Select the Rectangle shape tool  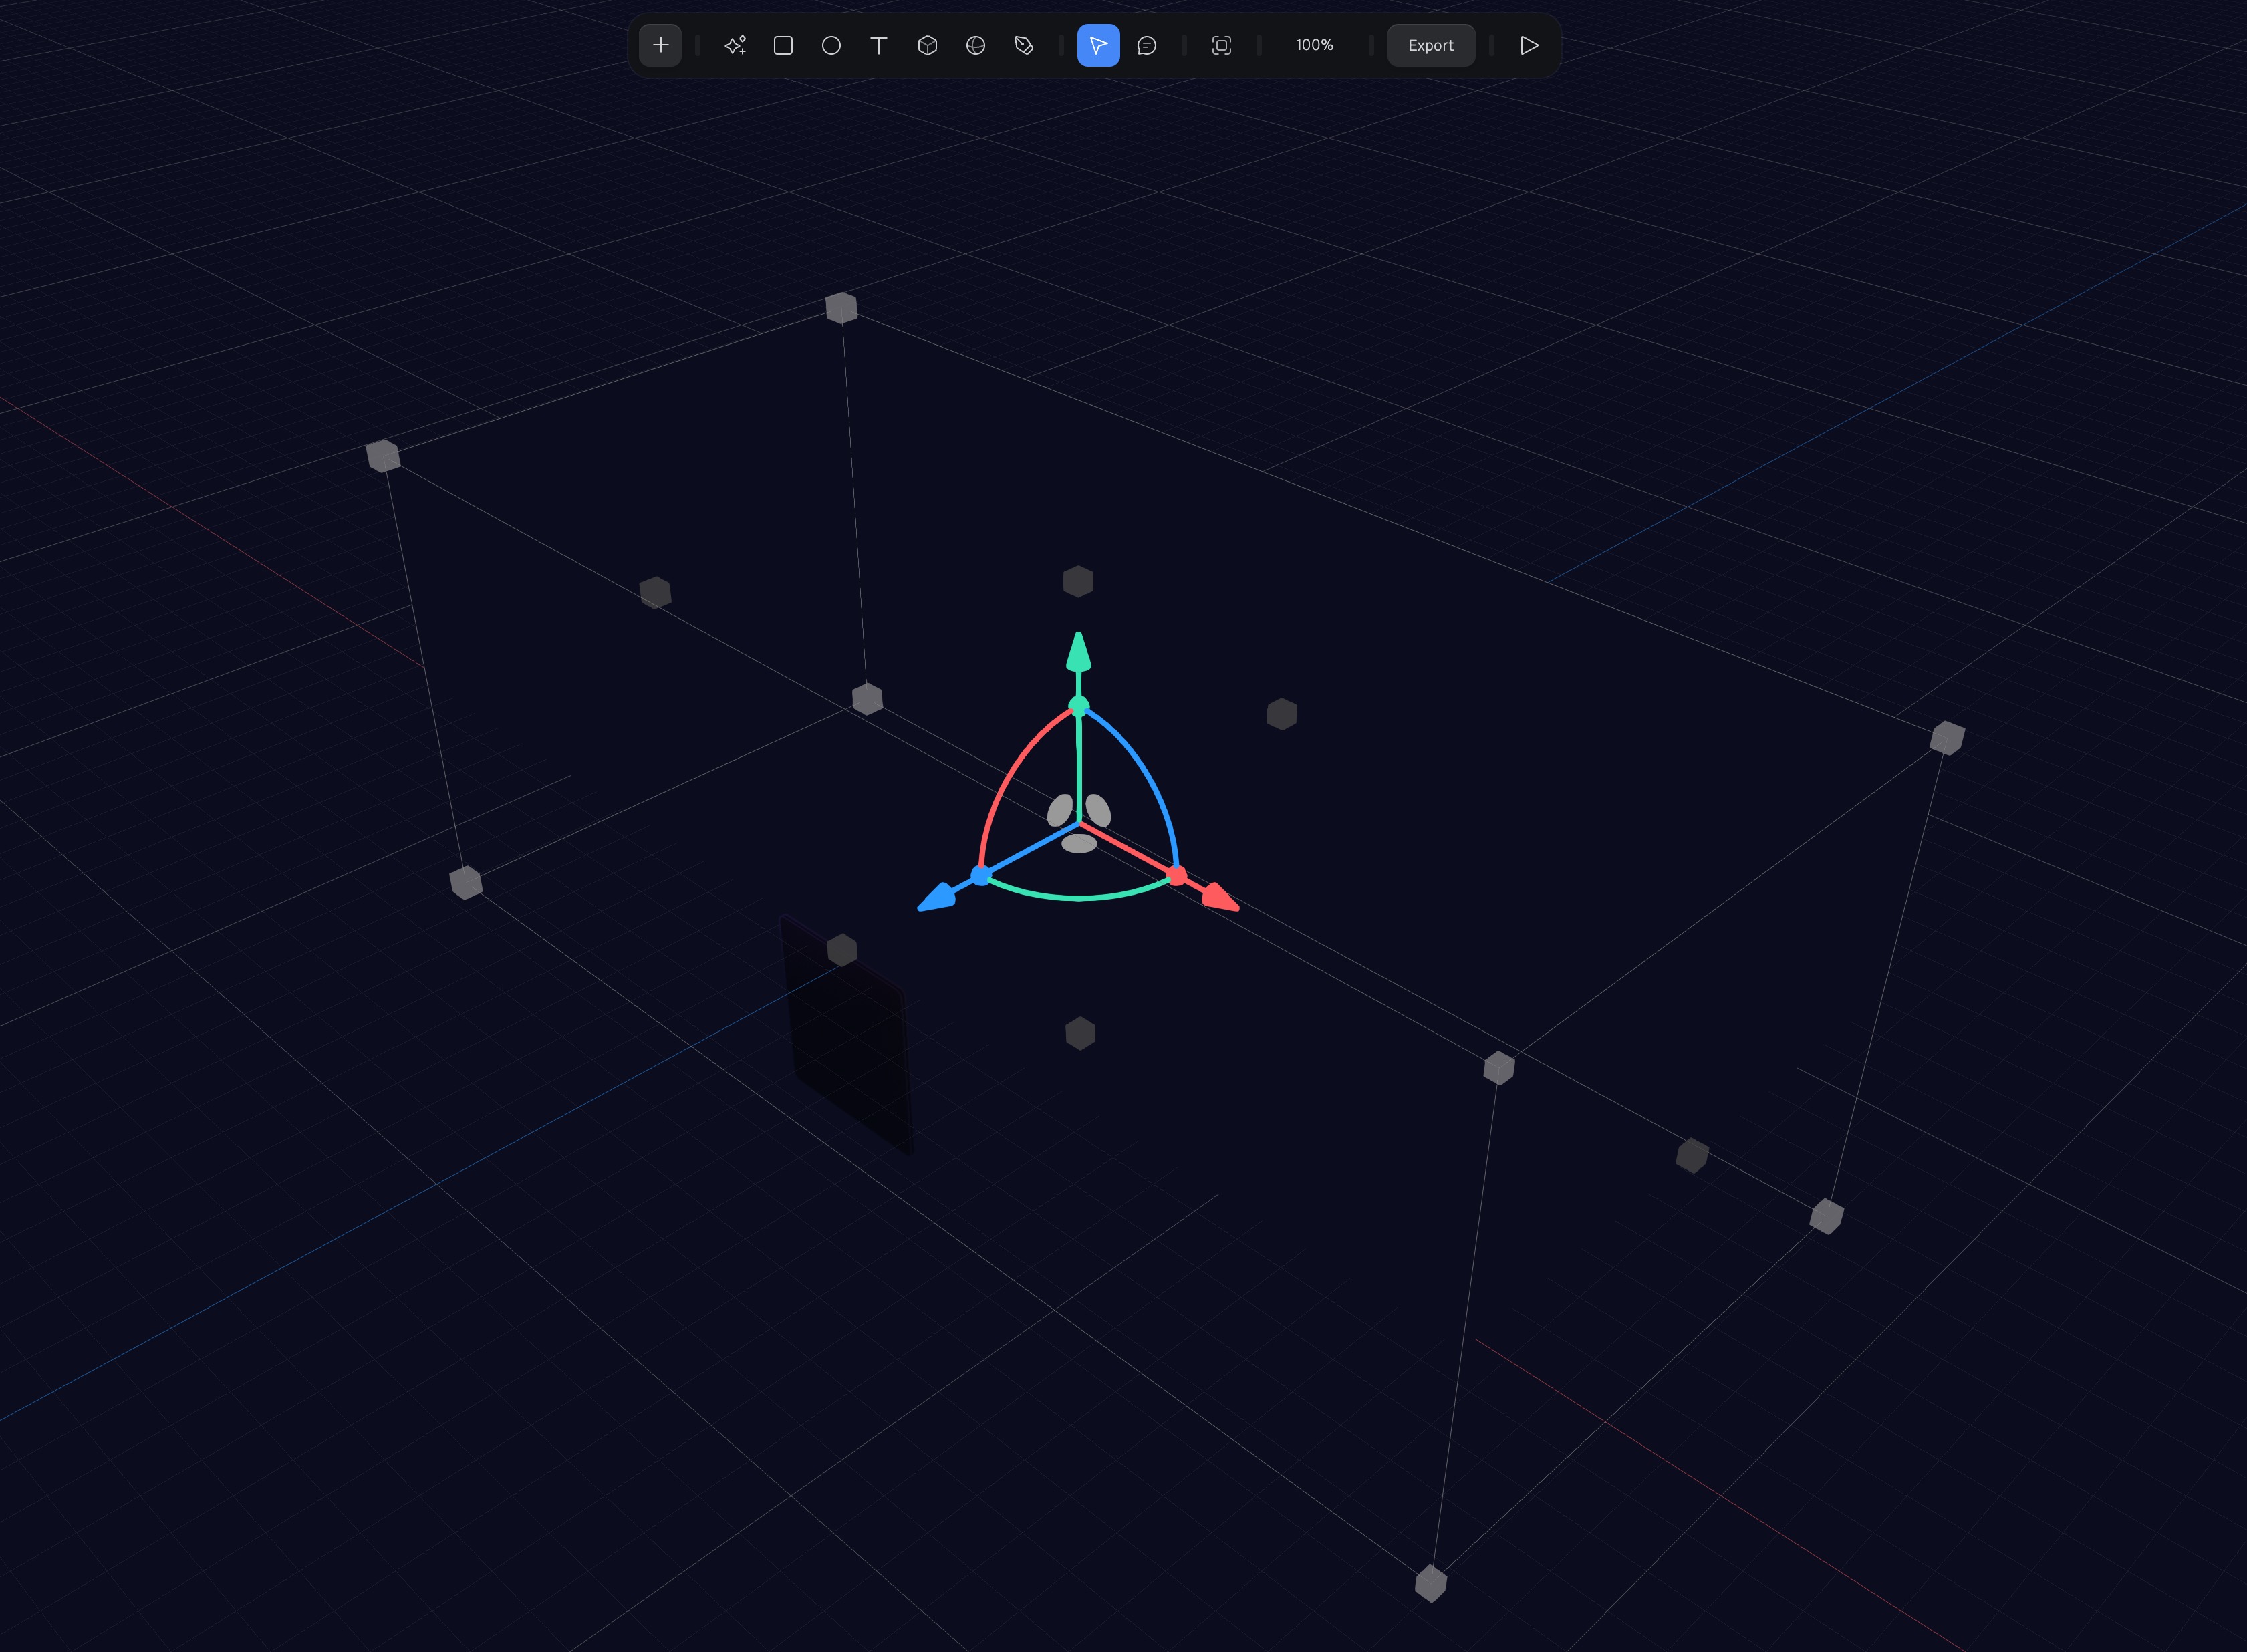[783, 45]
